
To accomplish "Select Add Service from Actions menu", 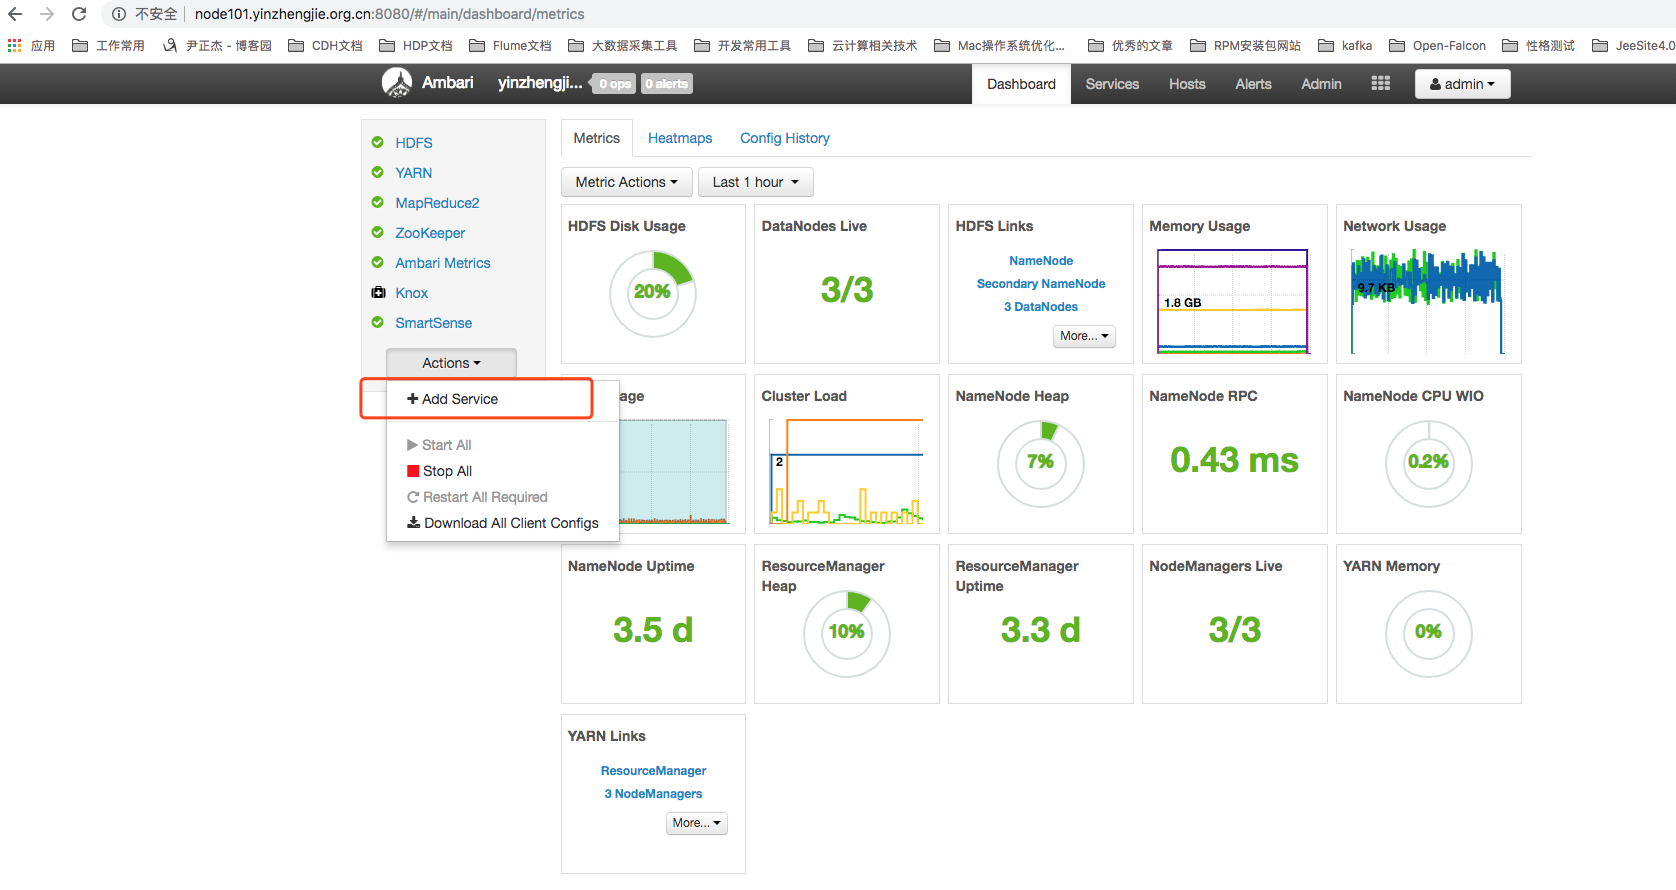I will [x=452, y=399].
